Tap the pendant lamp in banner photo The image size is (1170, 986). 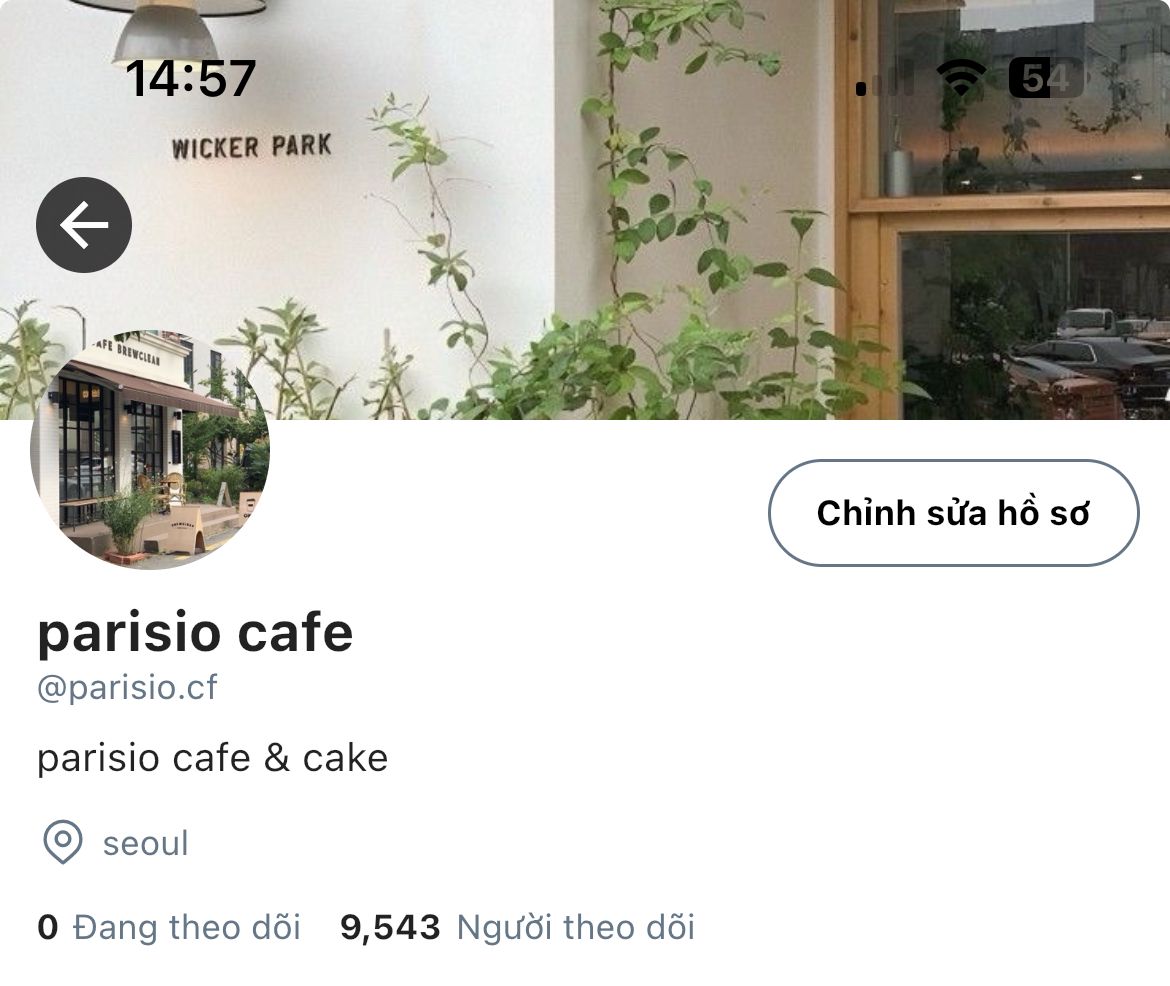166,30
